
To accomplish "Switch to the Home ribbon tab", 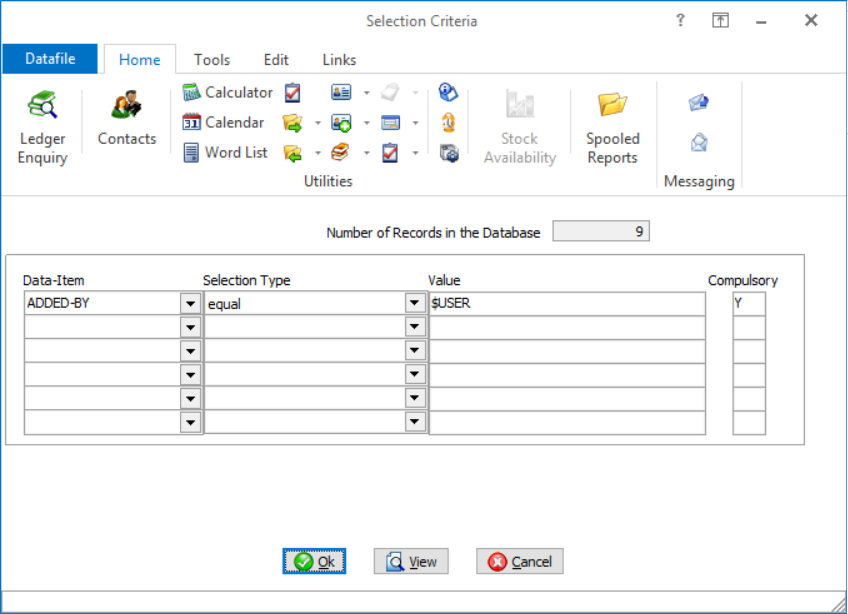I will (x=140, y=59).
